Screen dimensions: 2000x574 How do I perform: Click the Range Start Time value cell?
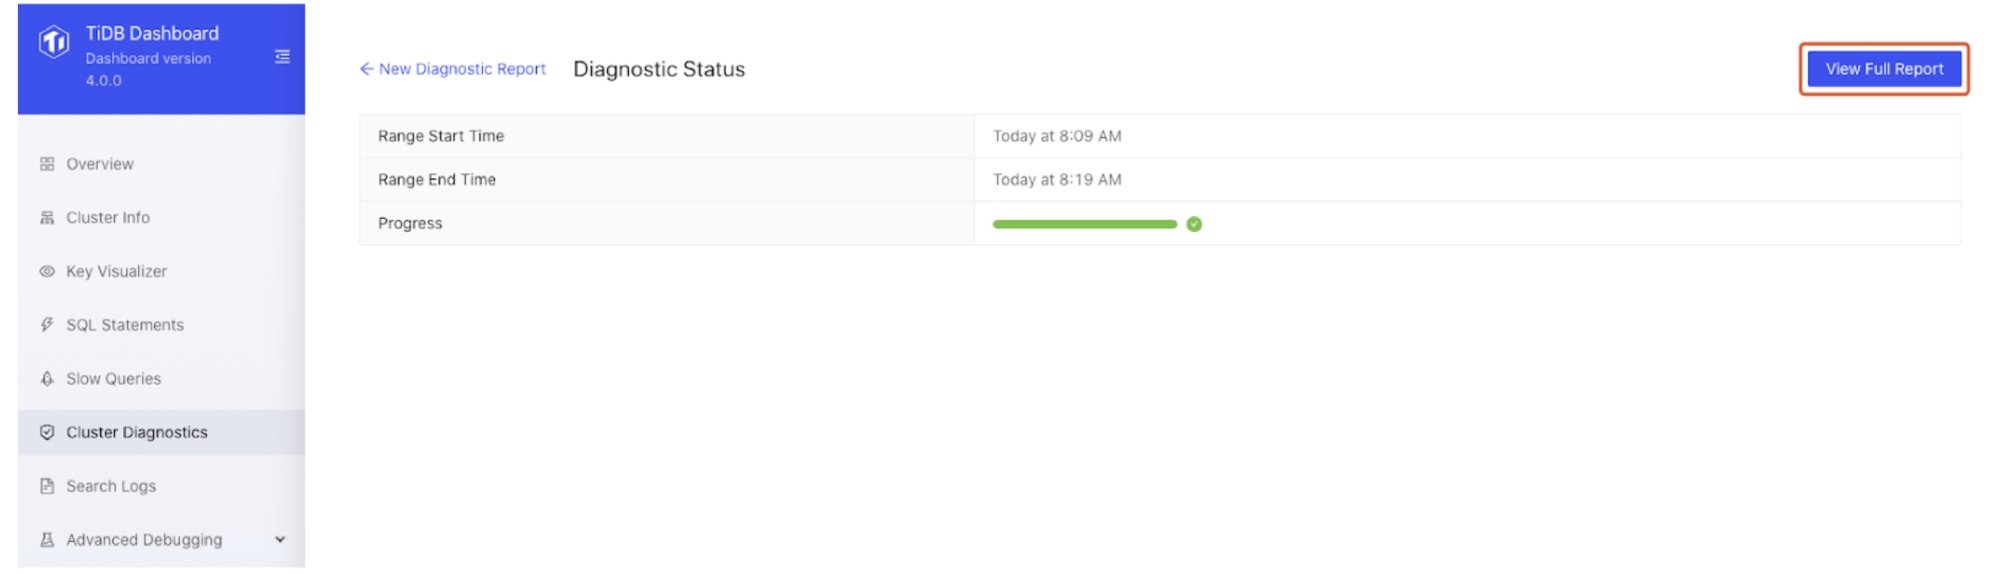[x=1467, y=136]
